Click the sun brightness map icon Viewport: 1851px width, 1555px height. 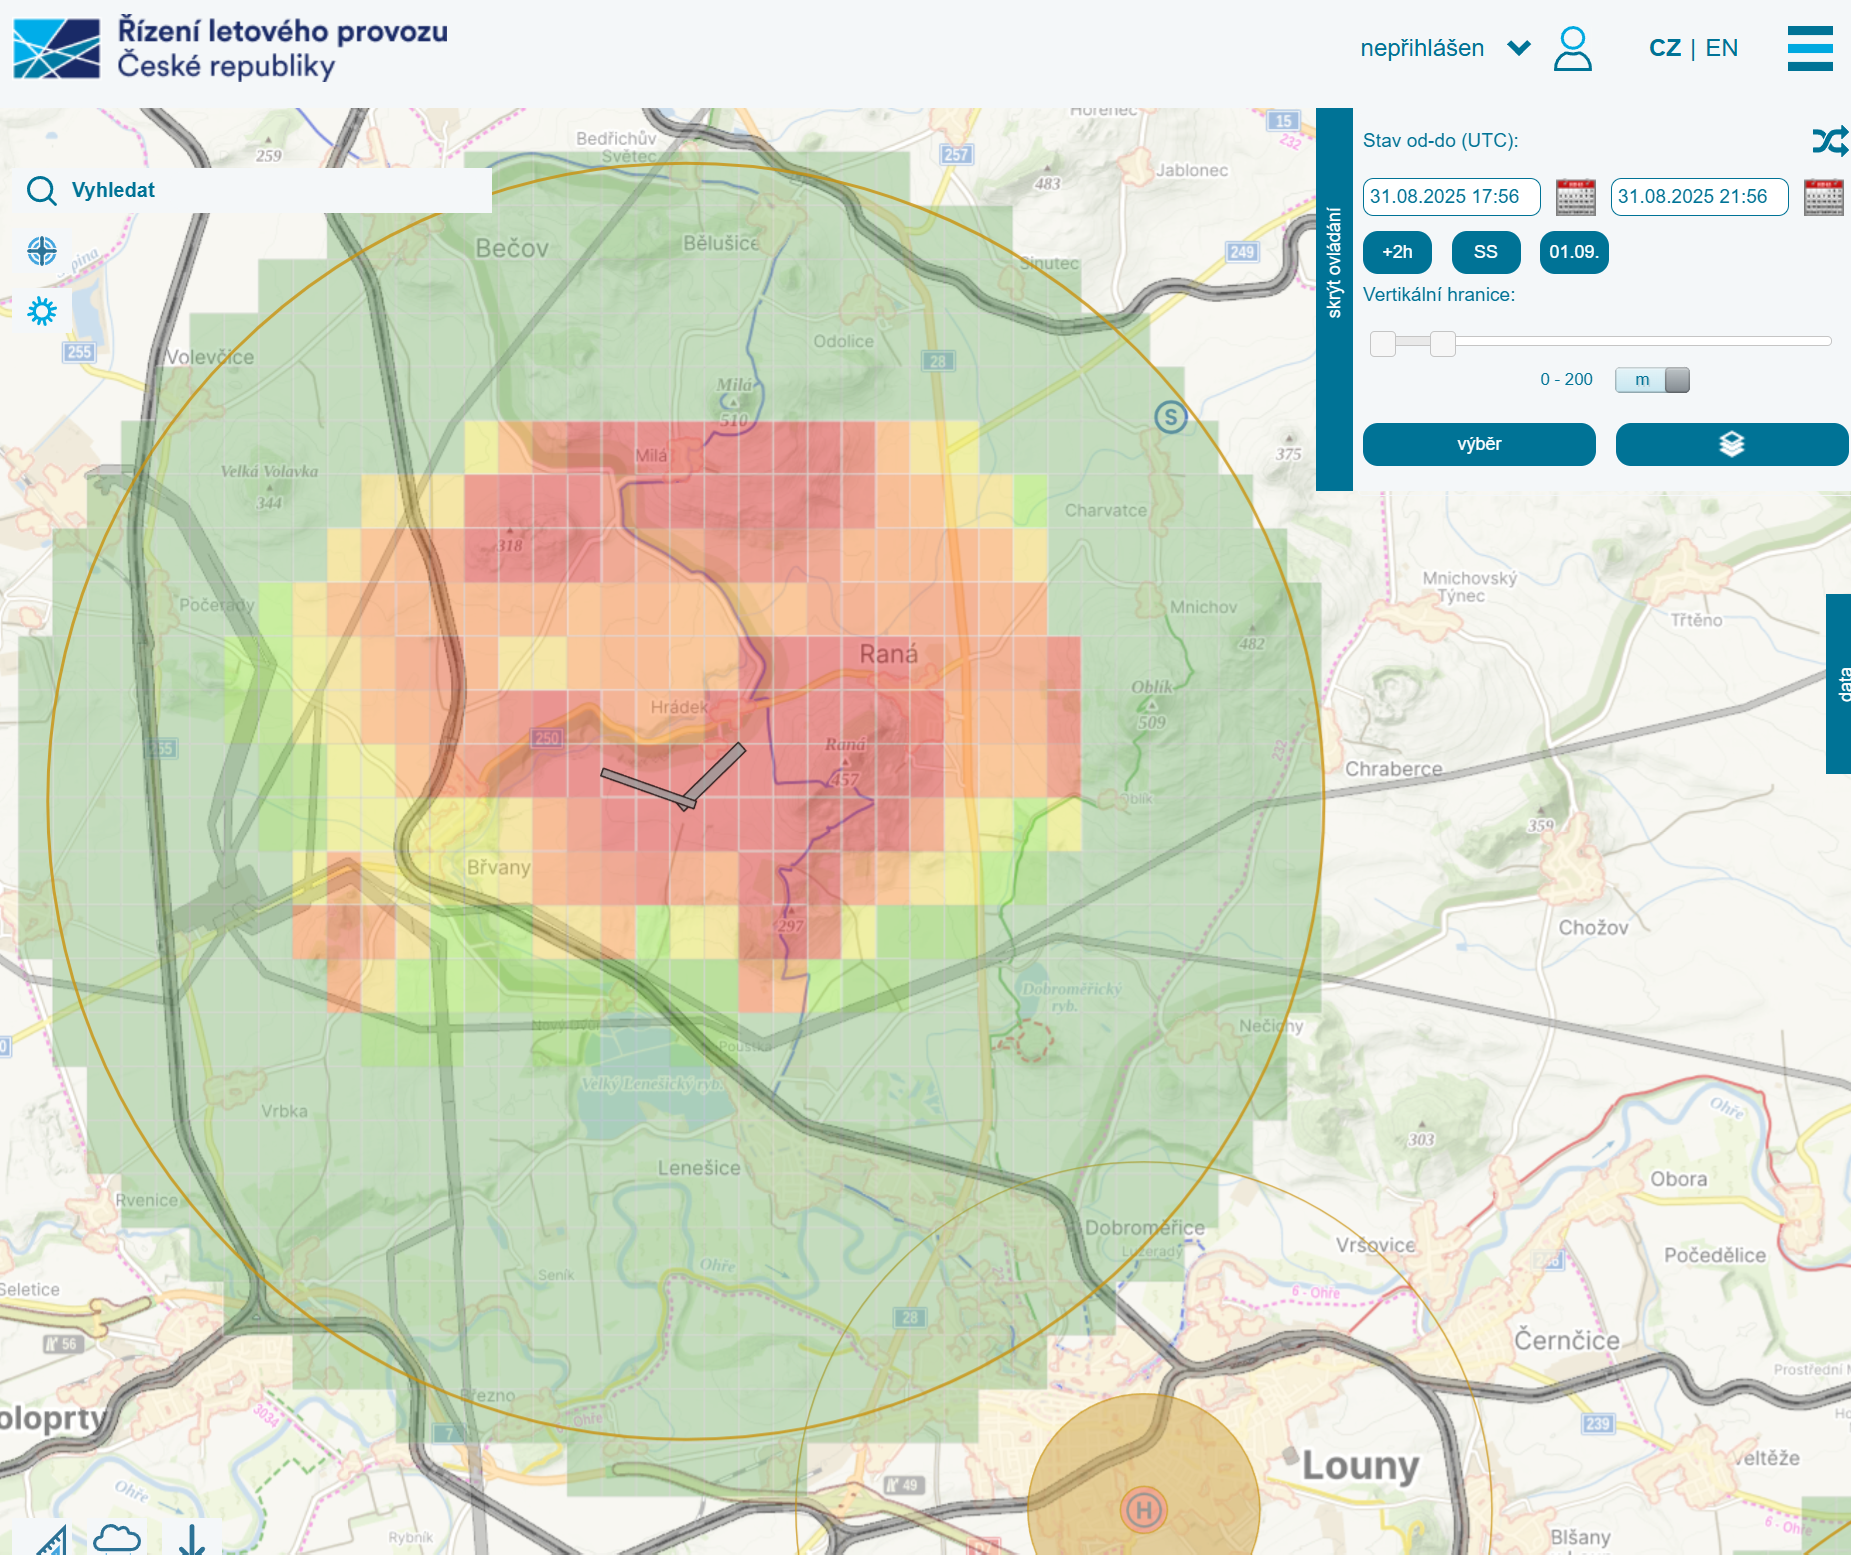click(x=42, y=311)
